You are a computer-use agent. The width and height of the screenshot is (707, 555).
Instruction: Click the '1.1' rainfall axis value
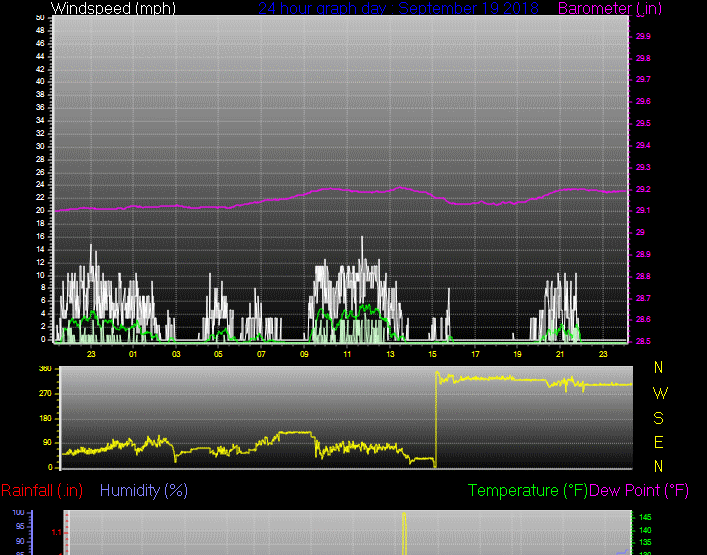point(56,533)
